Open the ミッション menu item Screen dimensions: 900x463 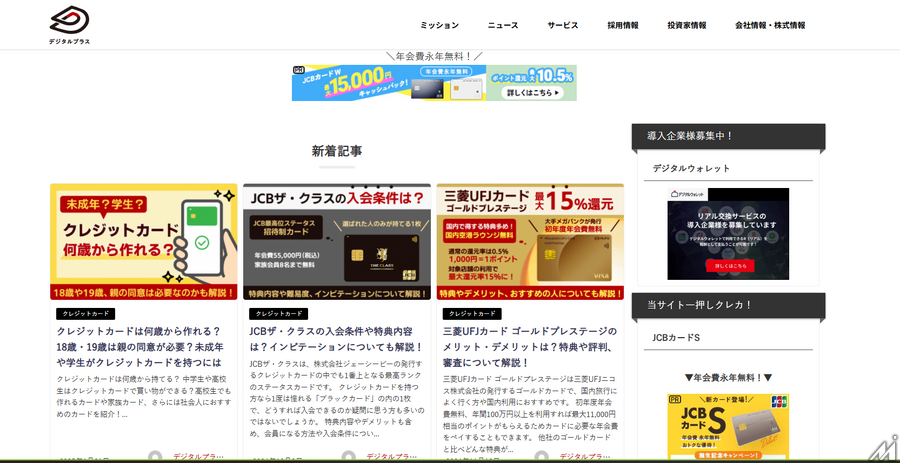pyautogui.click(x=439, y=25)
